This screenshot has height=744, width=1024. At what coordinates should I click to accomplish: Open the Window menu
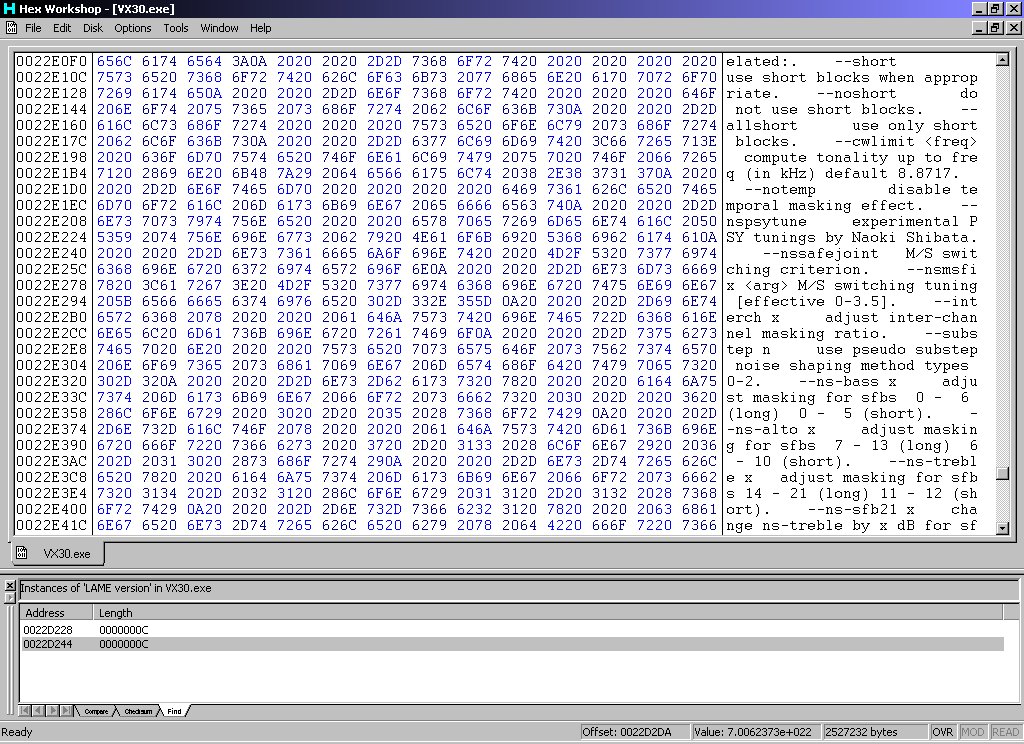(219, 28)
